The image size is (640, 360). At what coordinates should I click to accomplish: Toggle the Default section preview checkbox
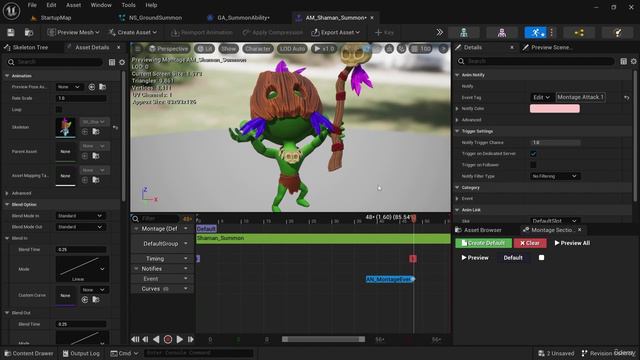tap(541, 258)
